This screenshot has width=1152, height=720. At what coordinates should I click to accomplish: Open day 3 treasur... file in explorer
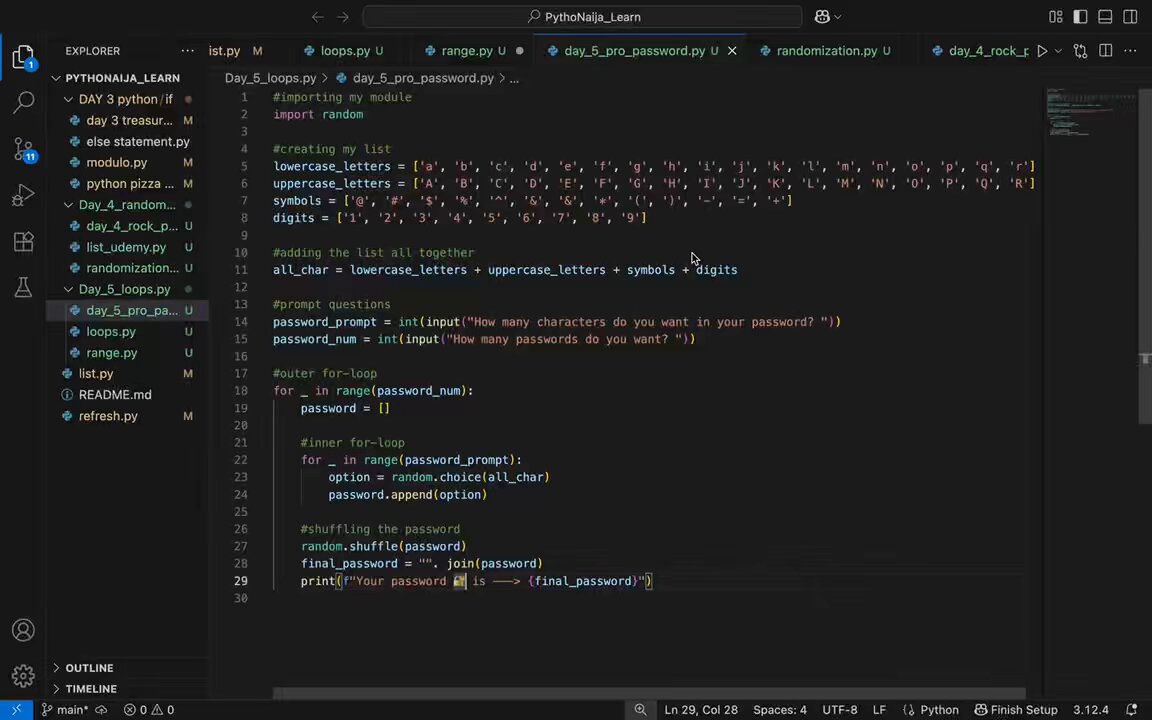pyautogui.click(x=128, y=120)
